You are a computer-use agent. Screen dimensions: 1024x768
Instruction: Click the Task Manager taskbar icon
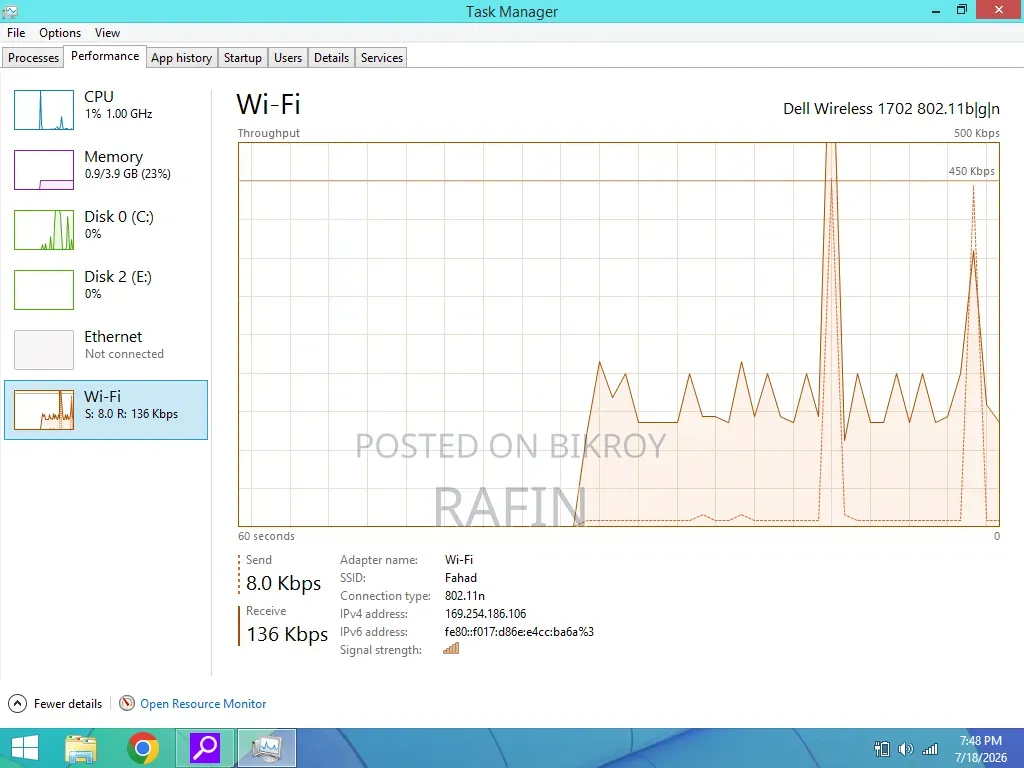[x=266, y=748]
